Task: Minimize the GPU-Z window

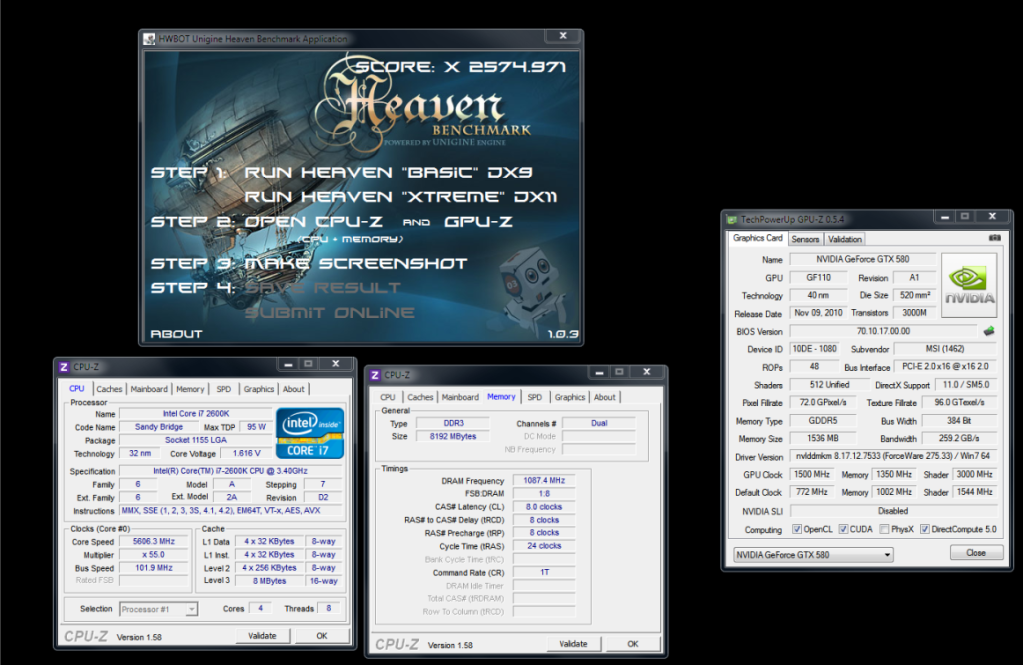Action: pyautogui.click(x=945, y=216)
